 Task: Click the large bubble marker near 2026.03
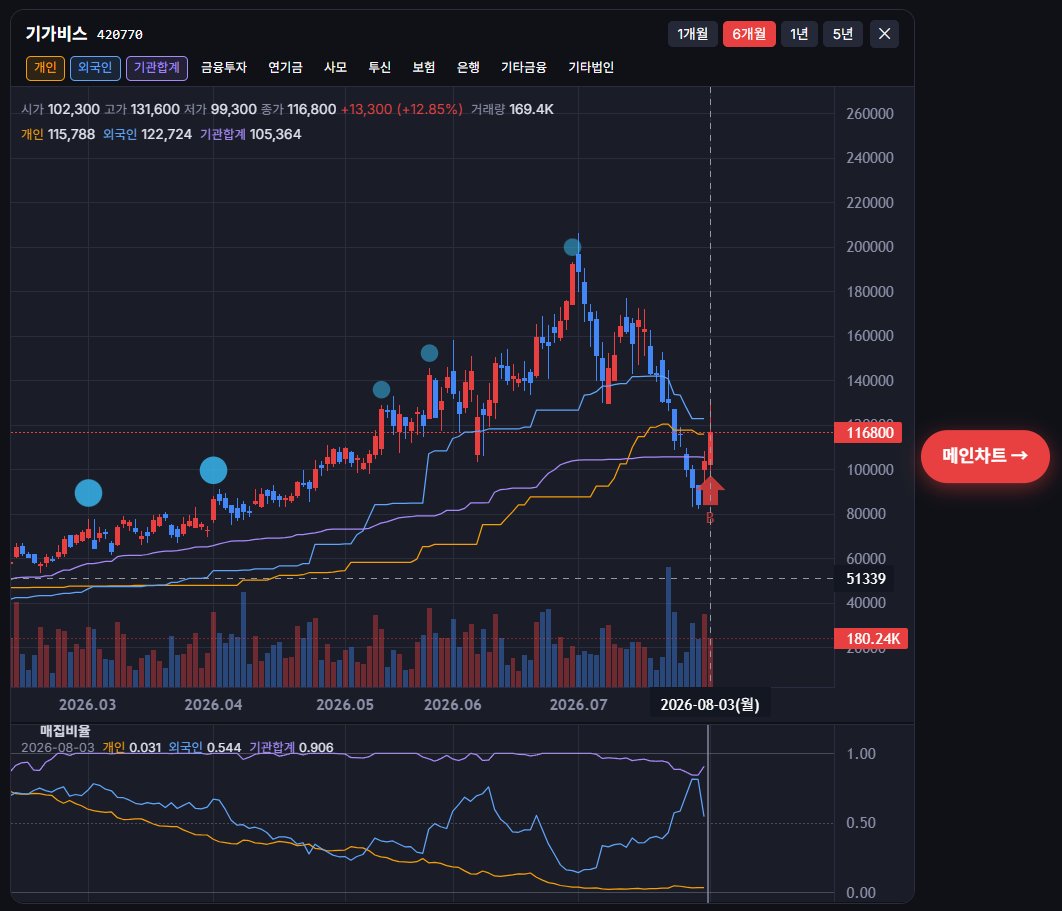tap(88, 493)
